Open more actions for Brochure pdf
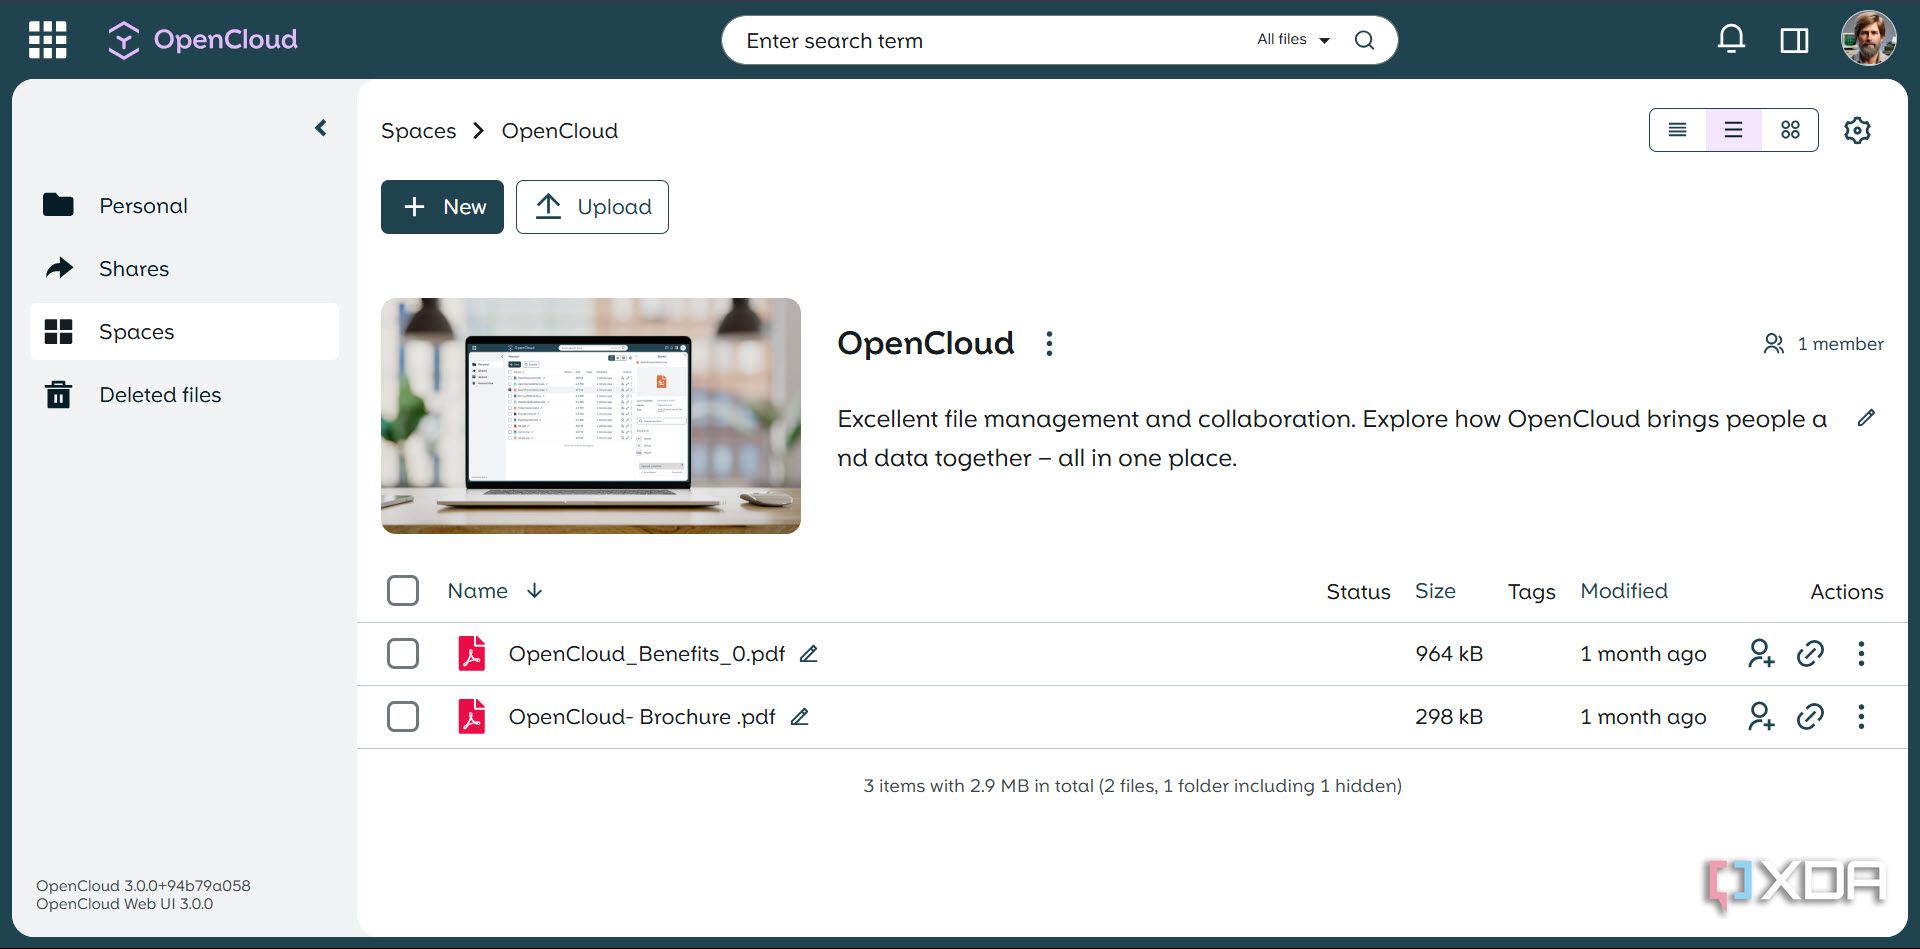1920x949 pixels. point(1861,717)
